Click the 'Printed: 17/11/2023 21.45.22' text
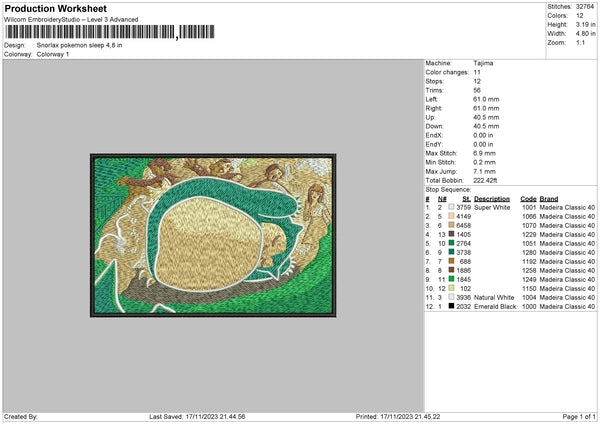600x424 pixels. [398, 417]
